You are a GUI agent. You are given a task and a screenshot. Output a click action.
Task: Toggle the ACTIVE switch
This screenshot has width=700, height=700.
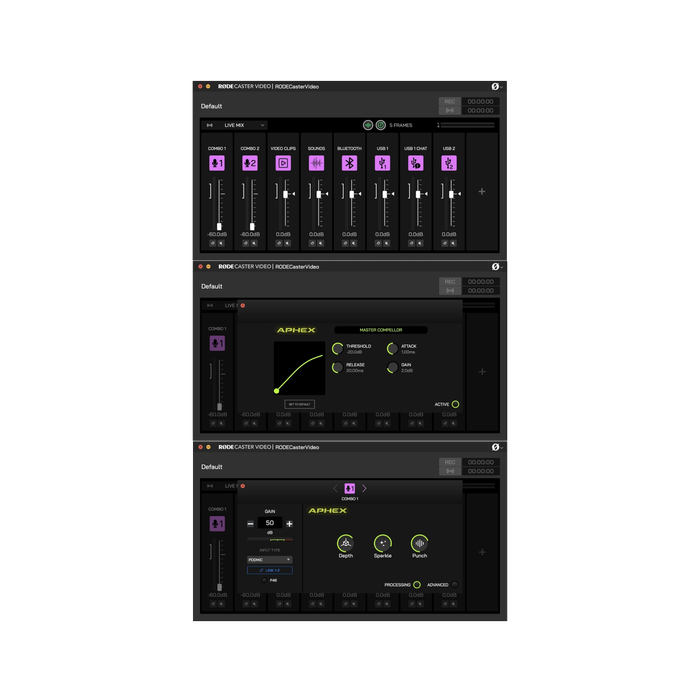(x=455, y=404)
